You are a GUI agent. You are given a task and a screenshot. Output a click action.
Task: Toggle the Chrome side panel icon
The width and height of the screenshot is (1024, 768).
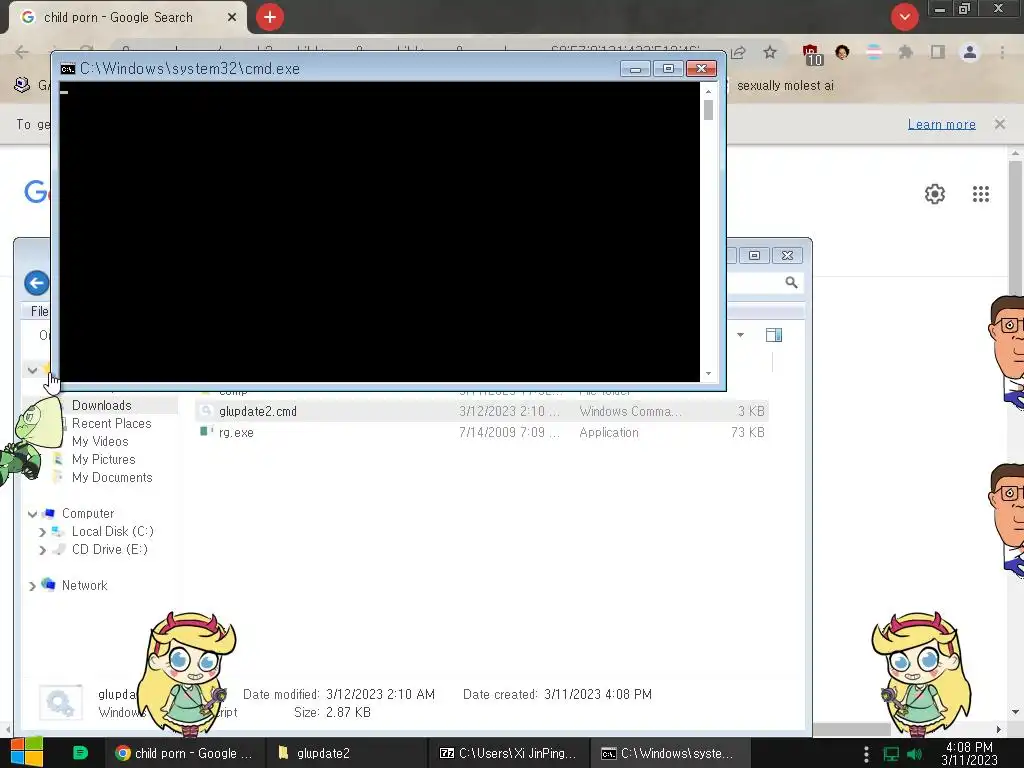coord(937,52)
